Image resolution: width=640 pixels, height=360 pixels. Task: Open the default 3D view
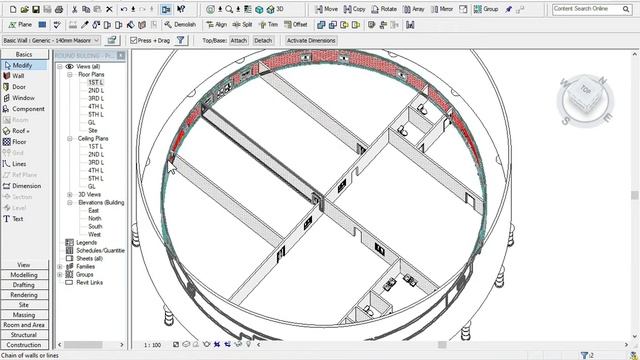pyautogui.click(x=274, y=9)
